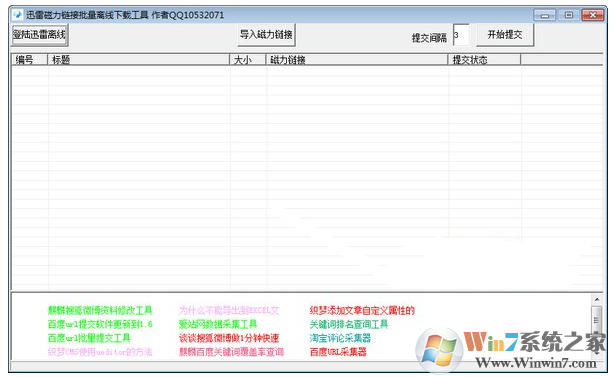Open link 织梦添加文章自定义属性的
Viewport: 613px width, 377px height.
click(362, 311)
